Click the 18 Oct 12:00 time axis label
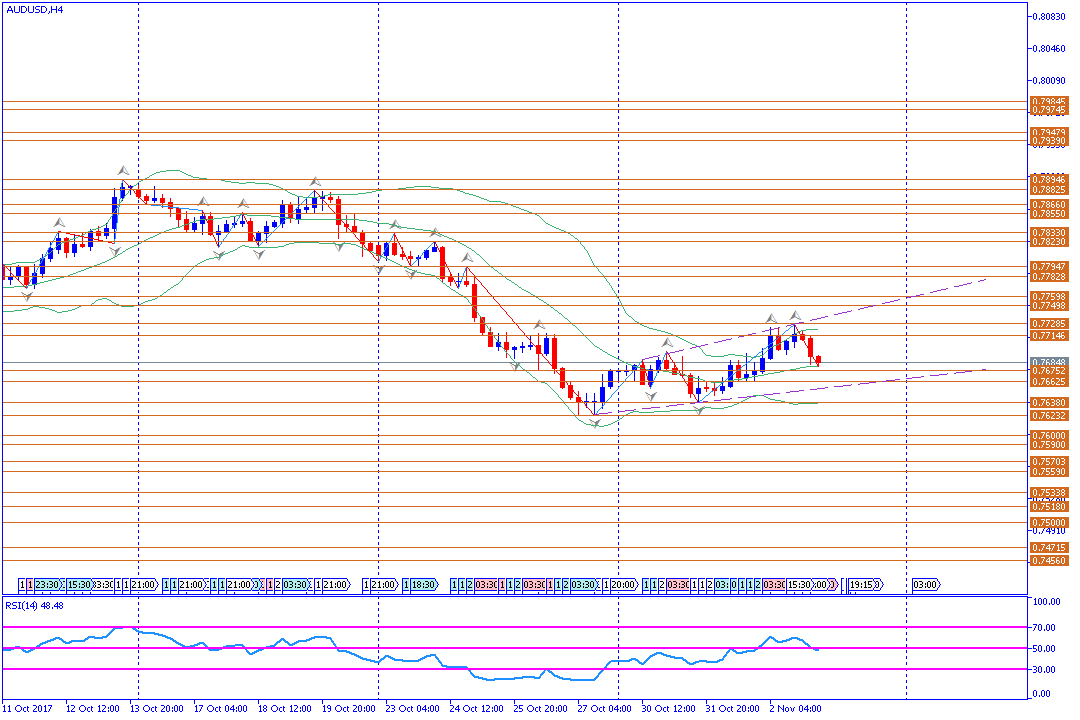The width and height of the screenshot is (1080, 720). click(x=284, y=708)
